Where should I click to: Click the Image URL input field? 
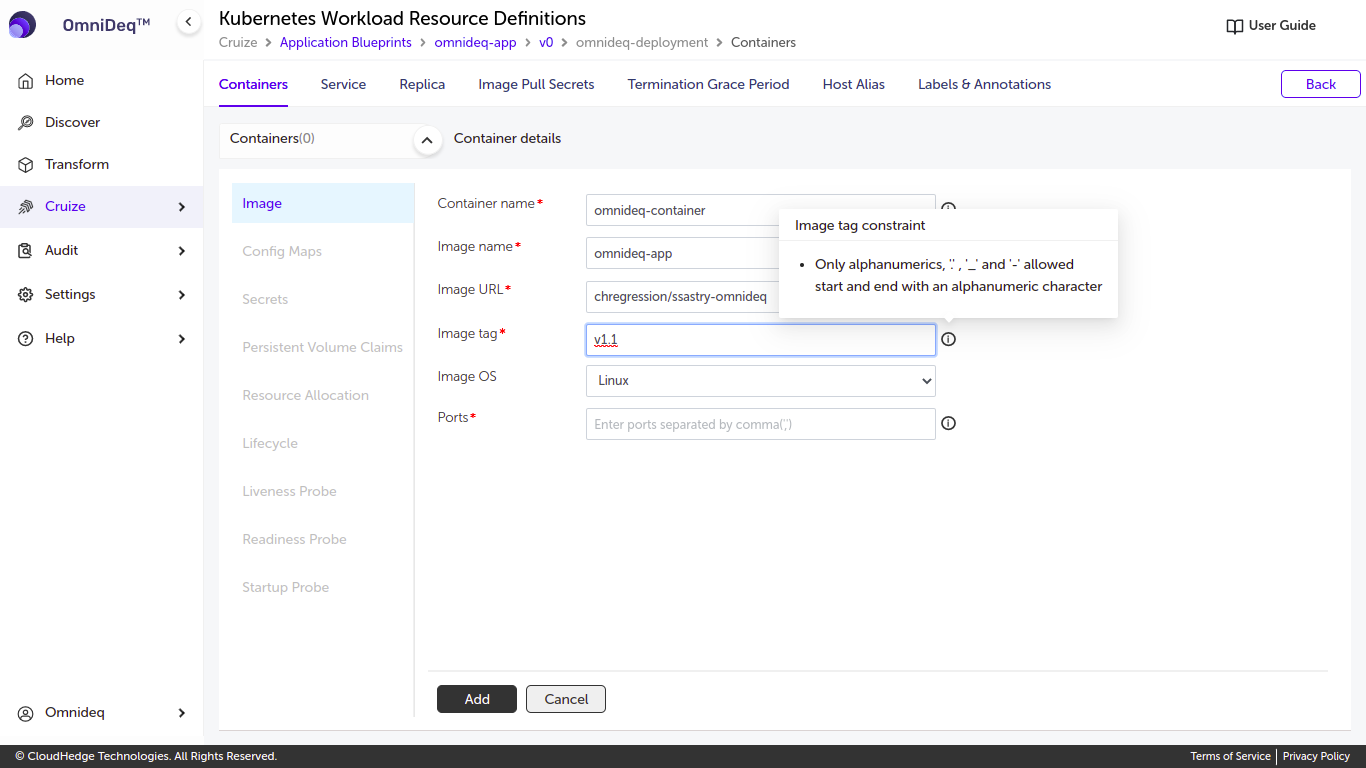(761, 297)
